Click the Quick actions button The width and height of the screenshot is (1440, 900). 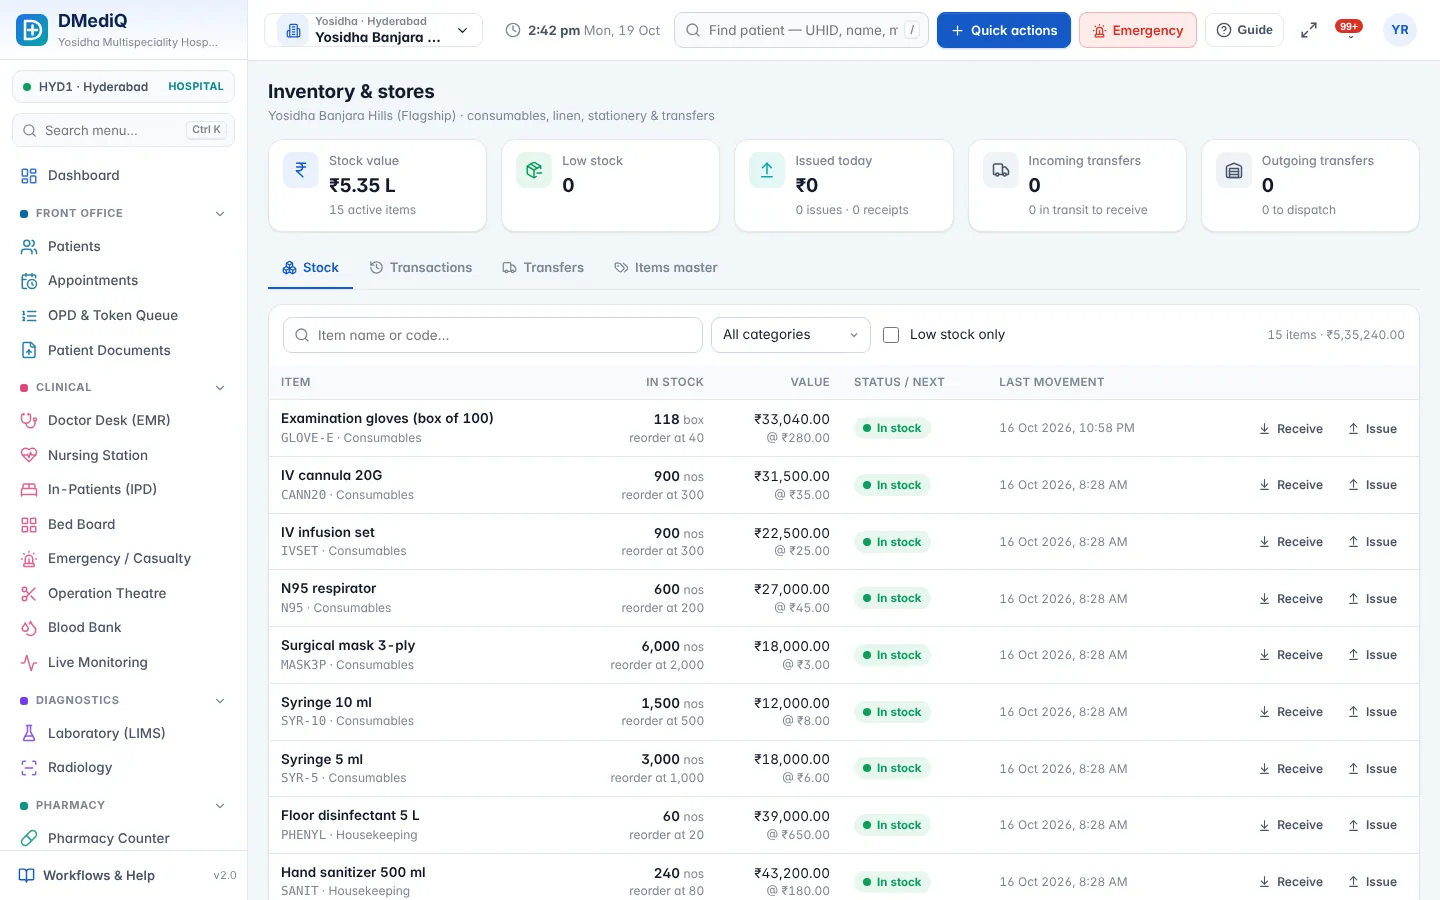(x=1004, y=30)
